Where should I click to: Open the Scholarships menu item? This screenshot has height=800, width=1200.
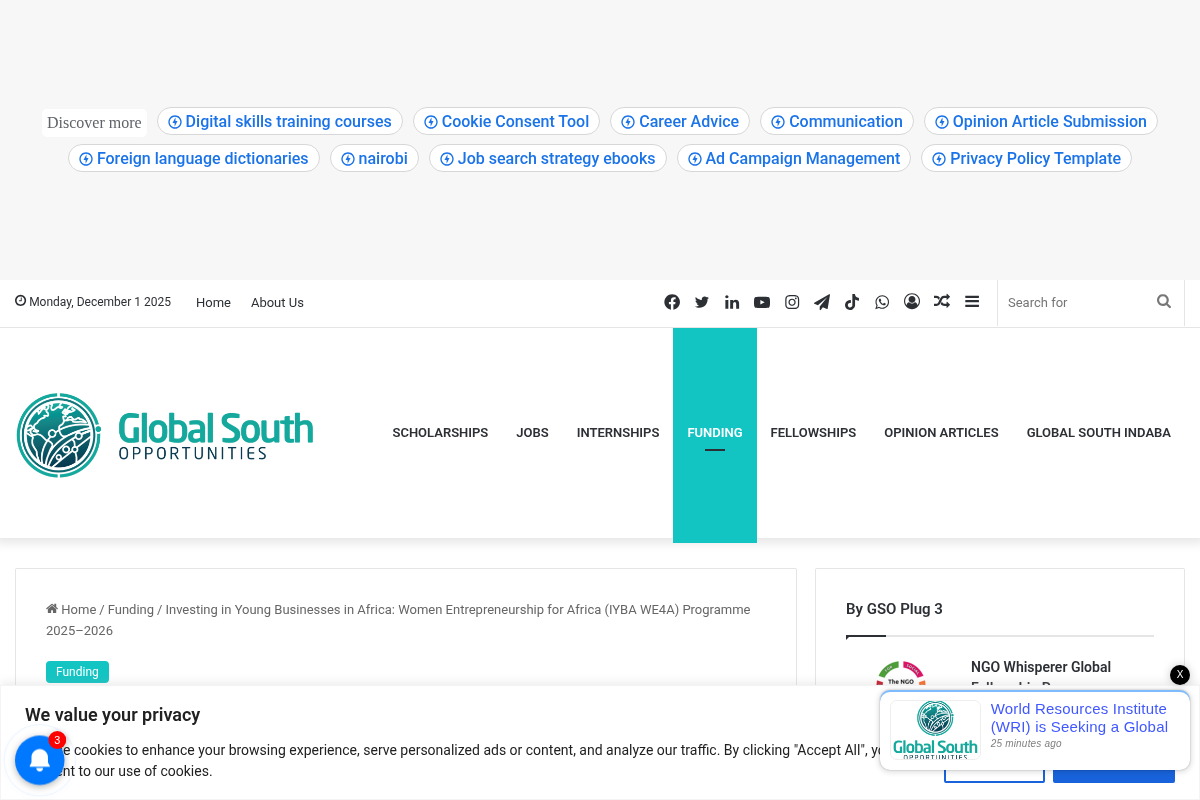tap(440, 433)
